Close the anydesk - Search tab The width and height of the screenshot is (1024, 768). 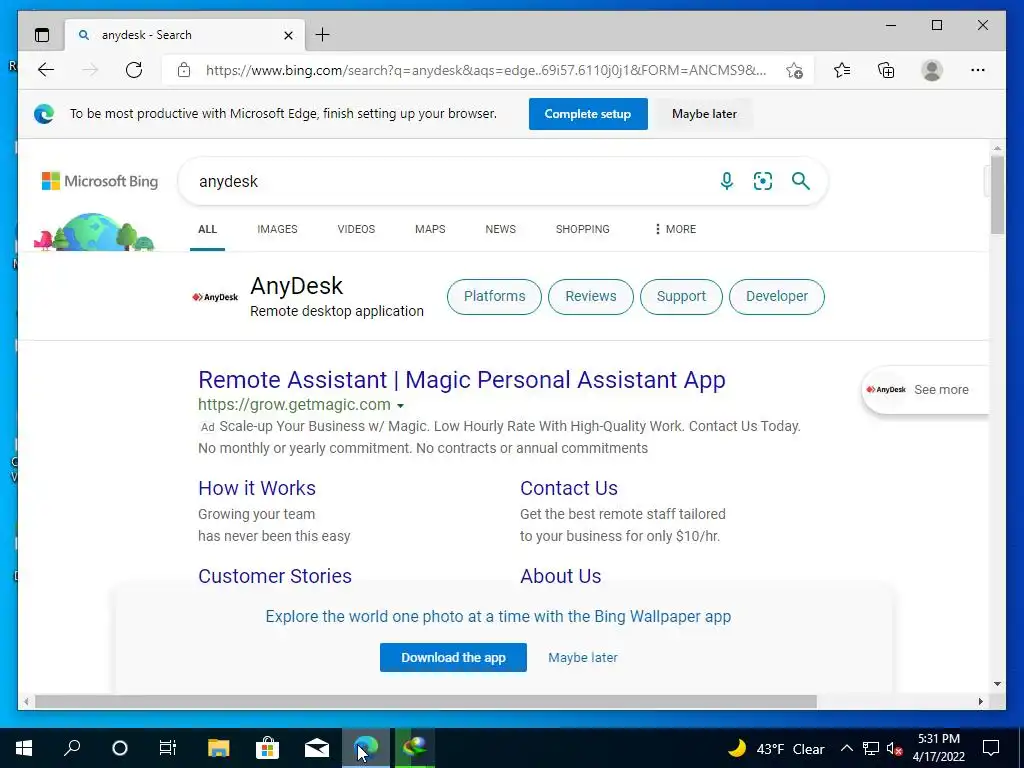(288, 35)
